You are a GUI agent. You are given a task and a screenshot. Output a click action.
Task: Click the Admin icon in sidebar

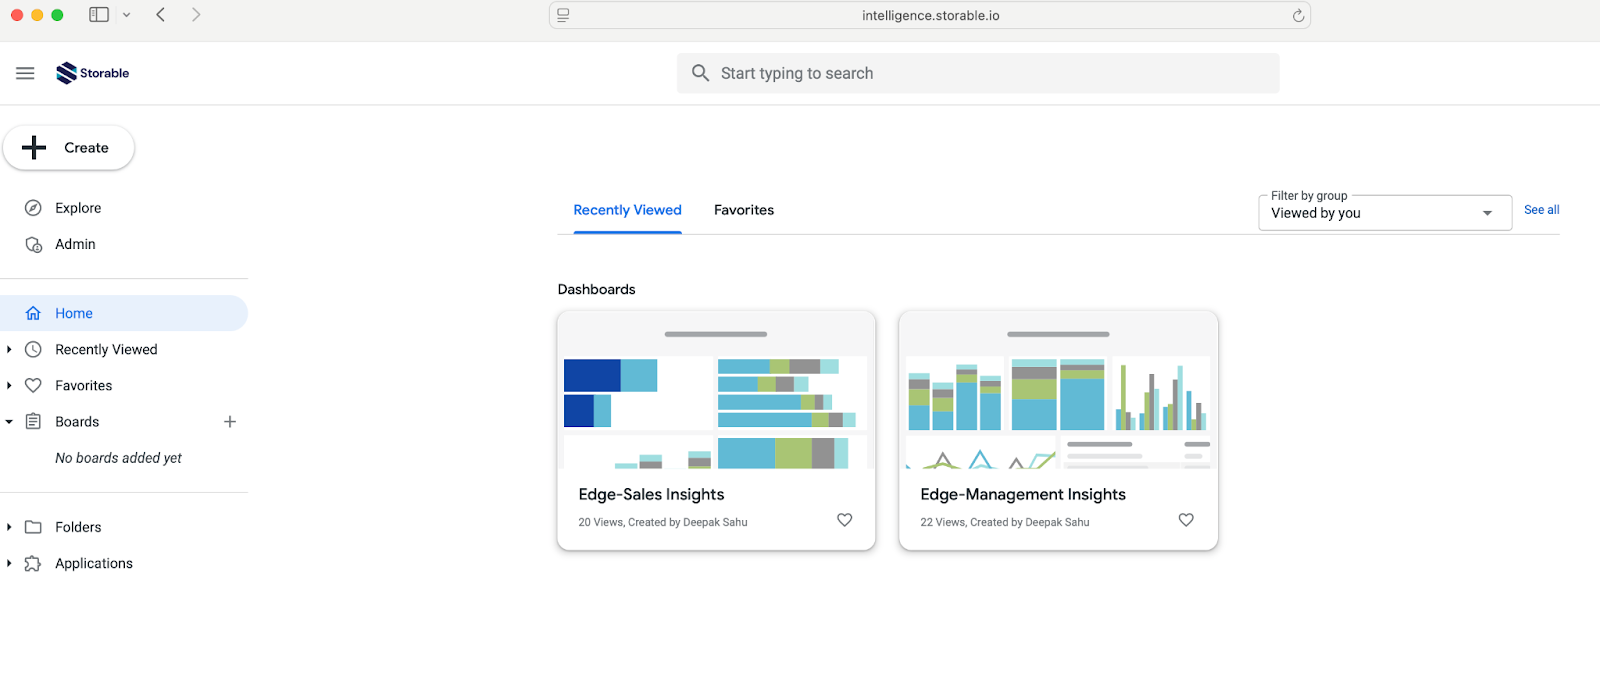coord(33,244)
